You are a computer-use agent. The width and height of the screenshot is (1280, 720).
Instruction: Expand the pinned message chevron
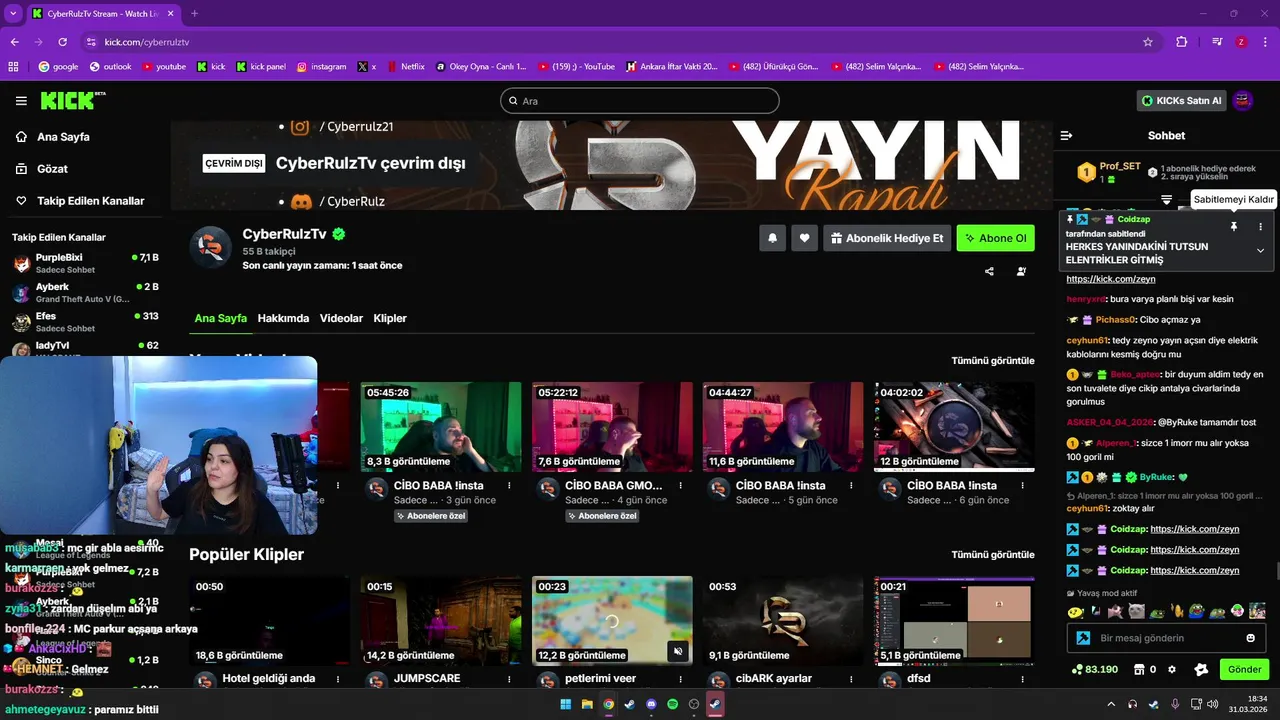(x=1260, y=250)
